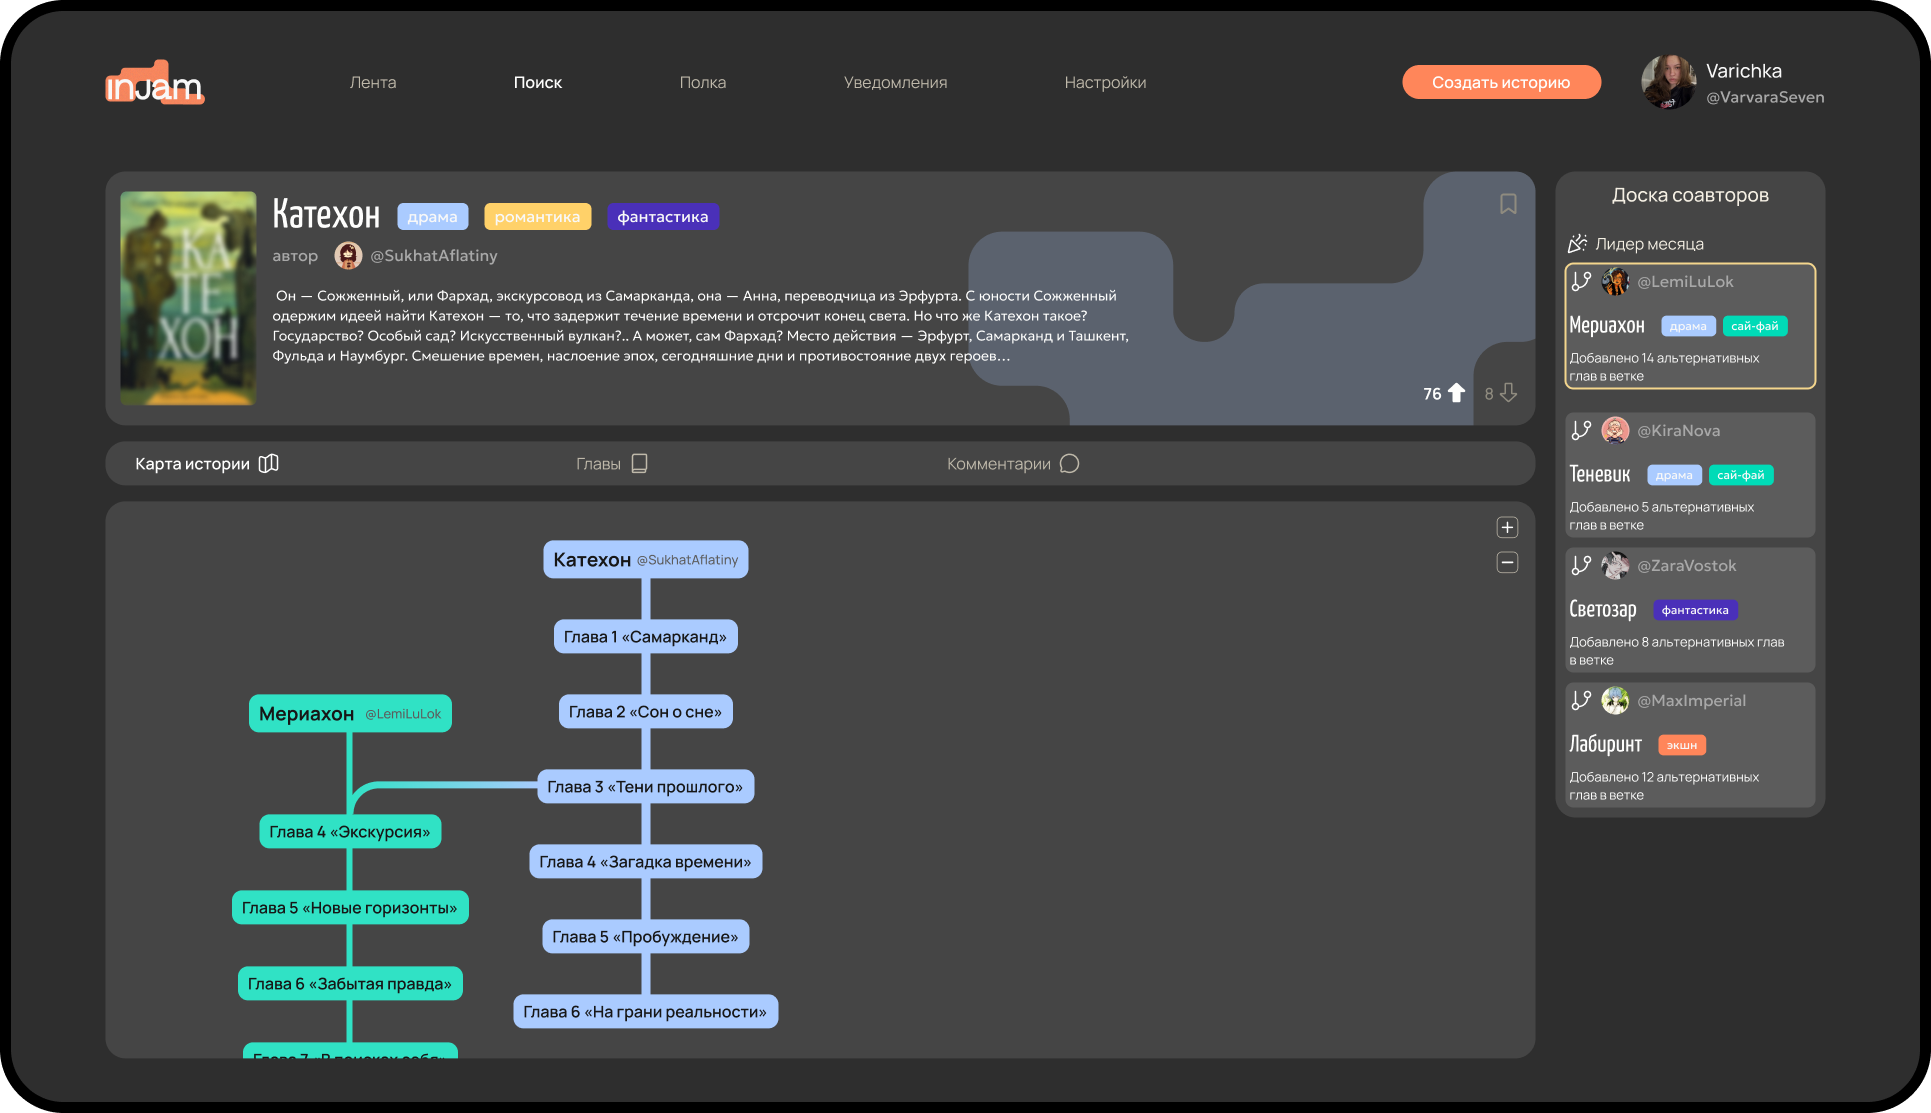Downvote the story with the down arrow
Viewport: 1931px width, 1113px height.
(x=1508, y=393)
